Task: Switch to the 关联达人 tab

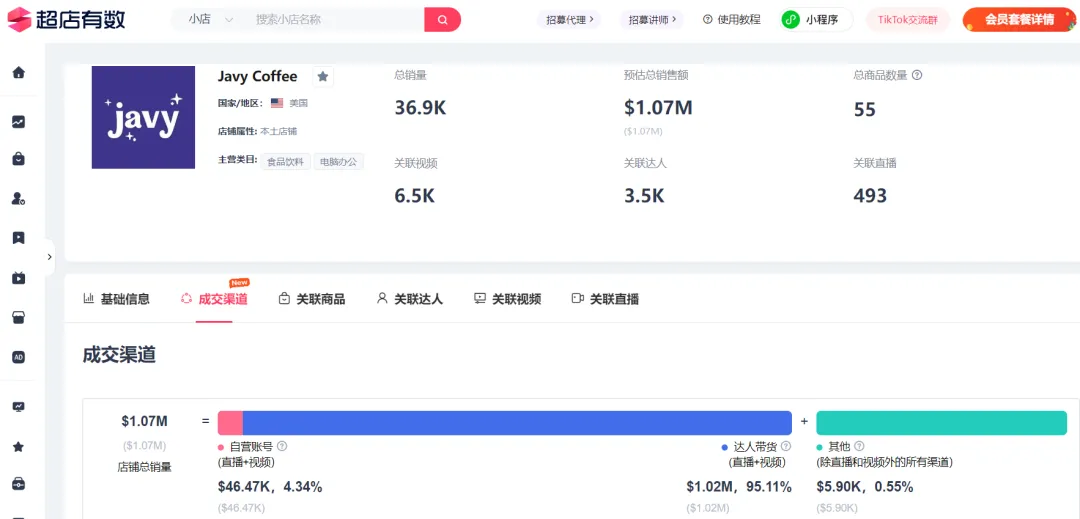Action: (410, 299)
